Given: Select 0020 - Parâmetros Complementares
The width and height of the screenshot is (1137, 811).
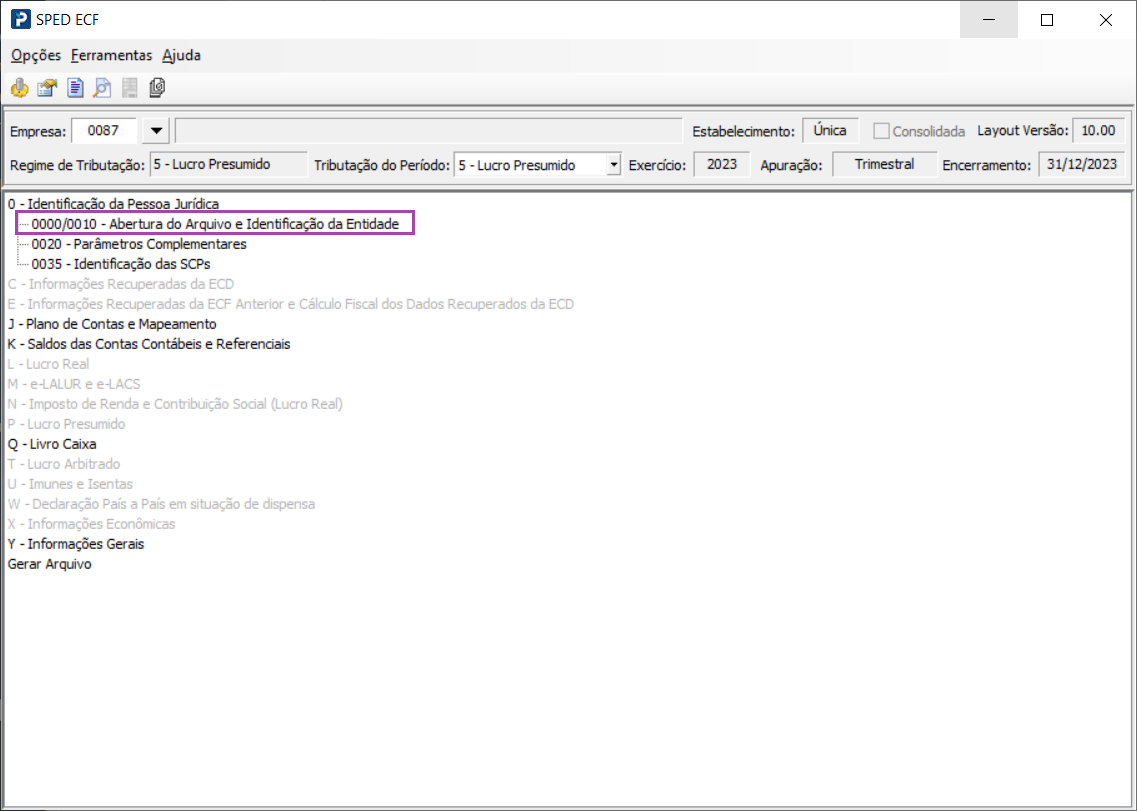Looking at the screenshot, I should pos(139,244).
